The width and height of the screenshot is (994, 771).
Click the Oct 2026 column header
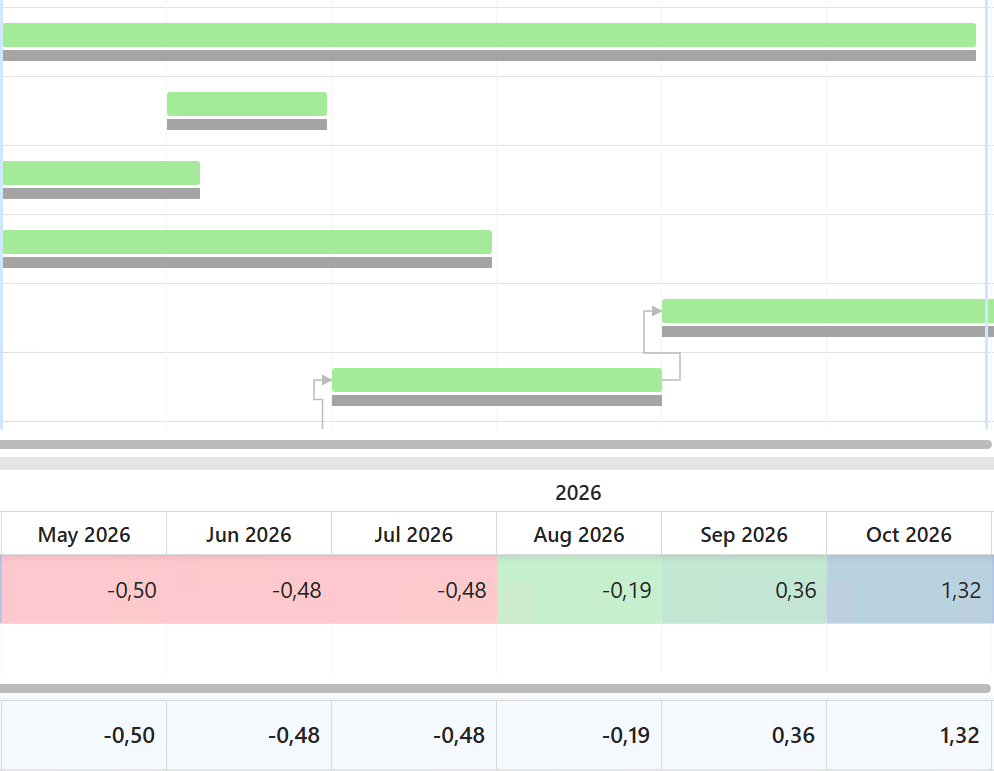(909, 535)
